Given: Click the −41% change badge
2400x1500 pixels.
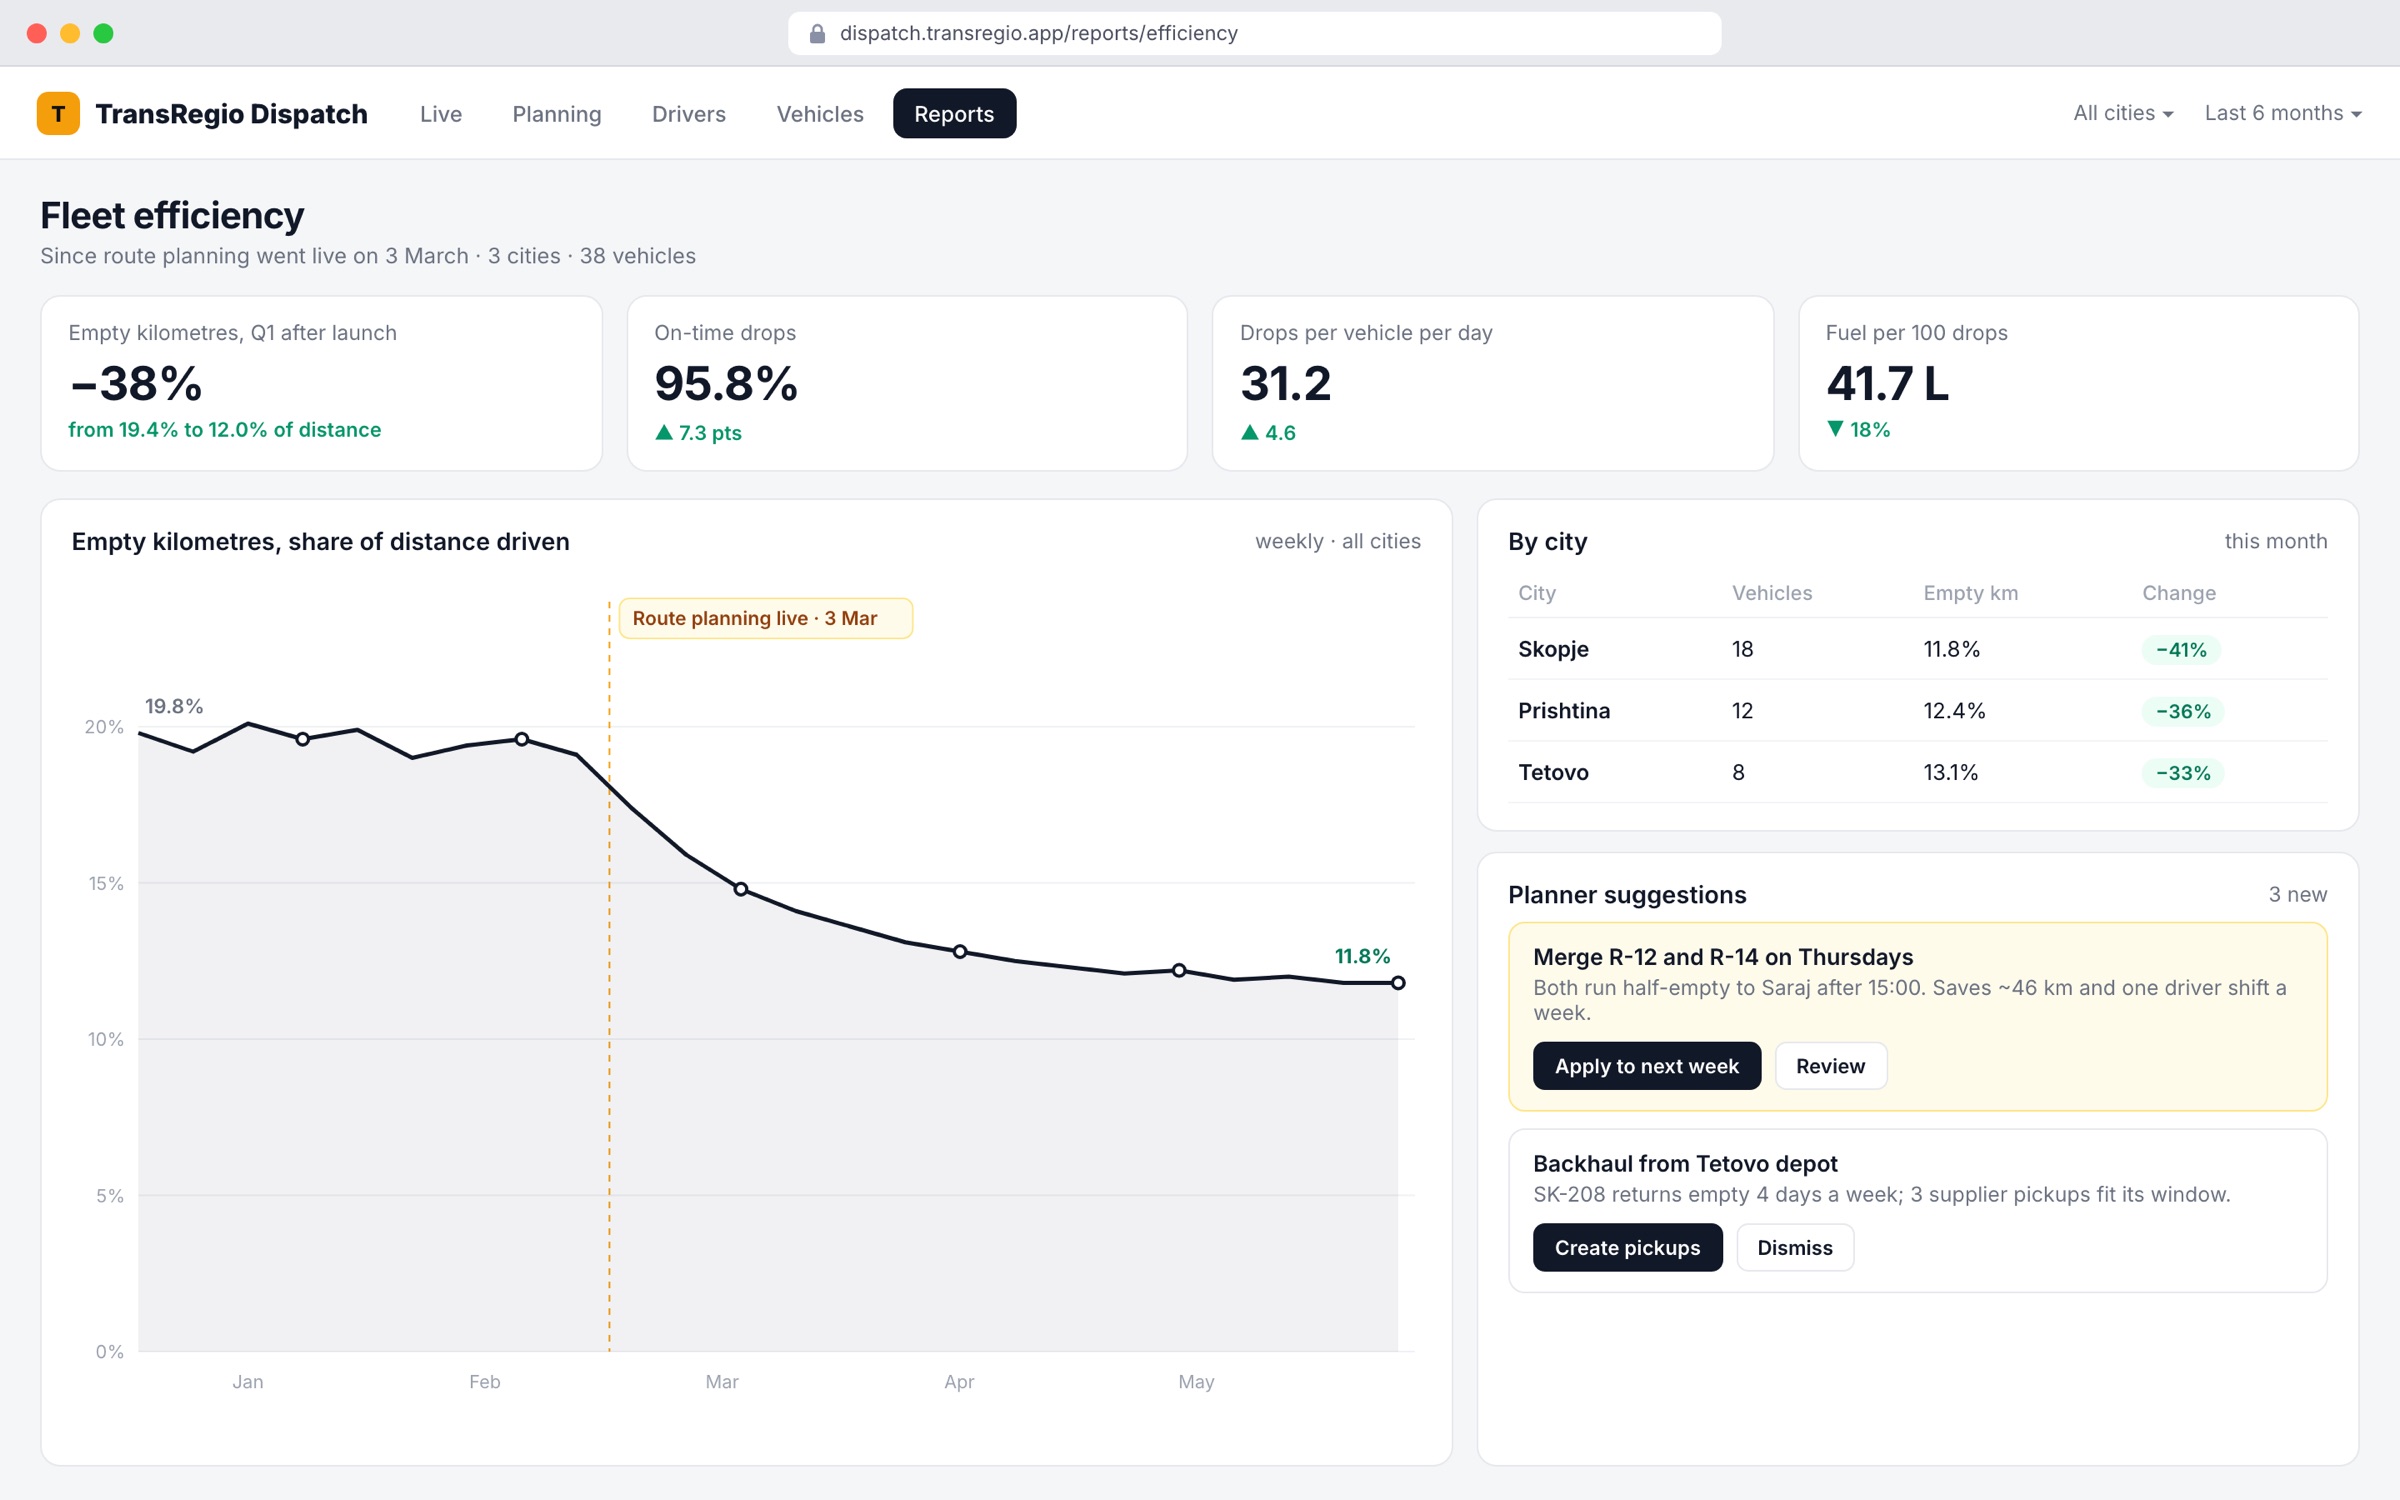Looking at the screenshot, I should pyautogui.click(x=2181, y=650).
